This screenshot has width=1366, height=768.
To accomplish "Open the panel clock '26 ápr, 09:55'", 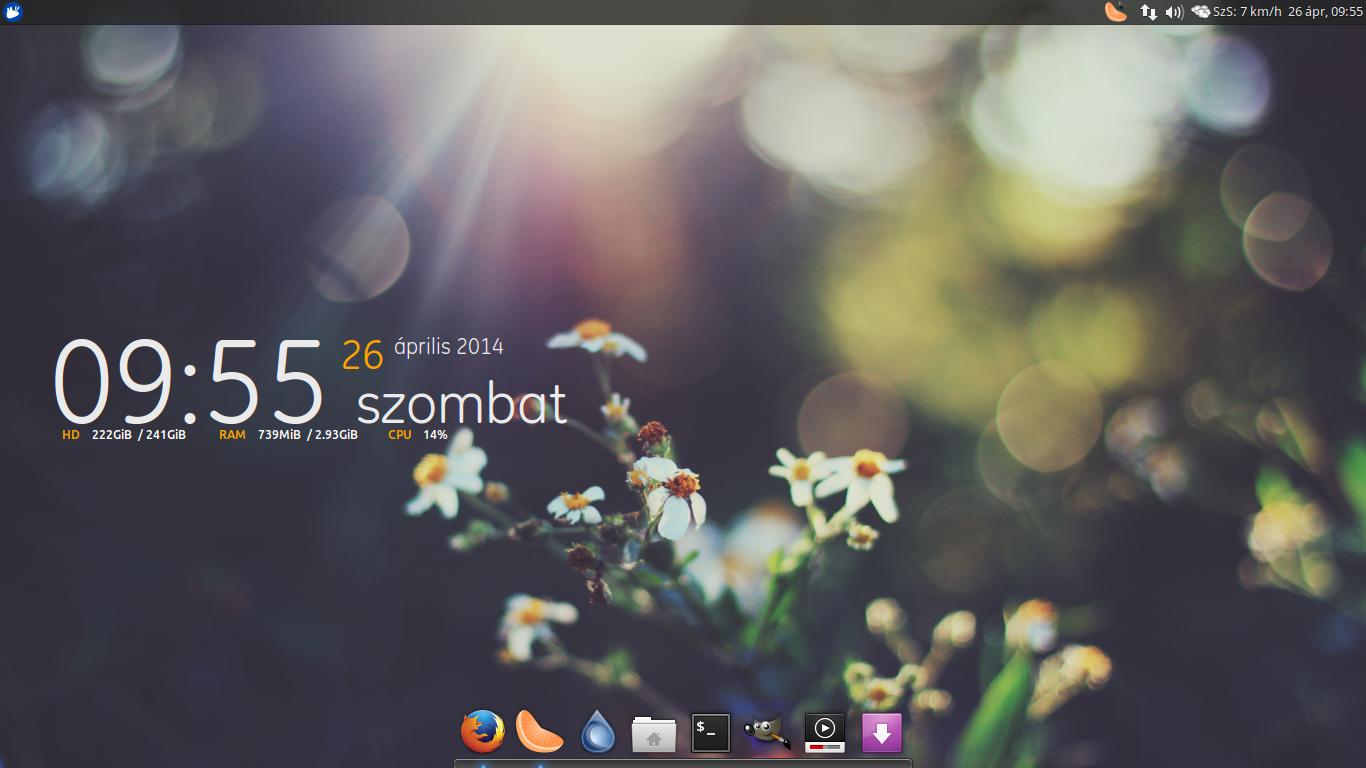I will click(1325, 12).
